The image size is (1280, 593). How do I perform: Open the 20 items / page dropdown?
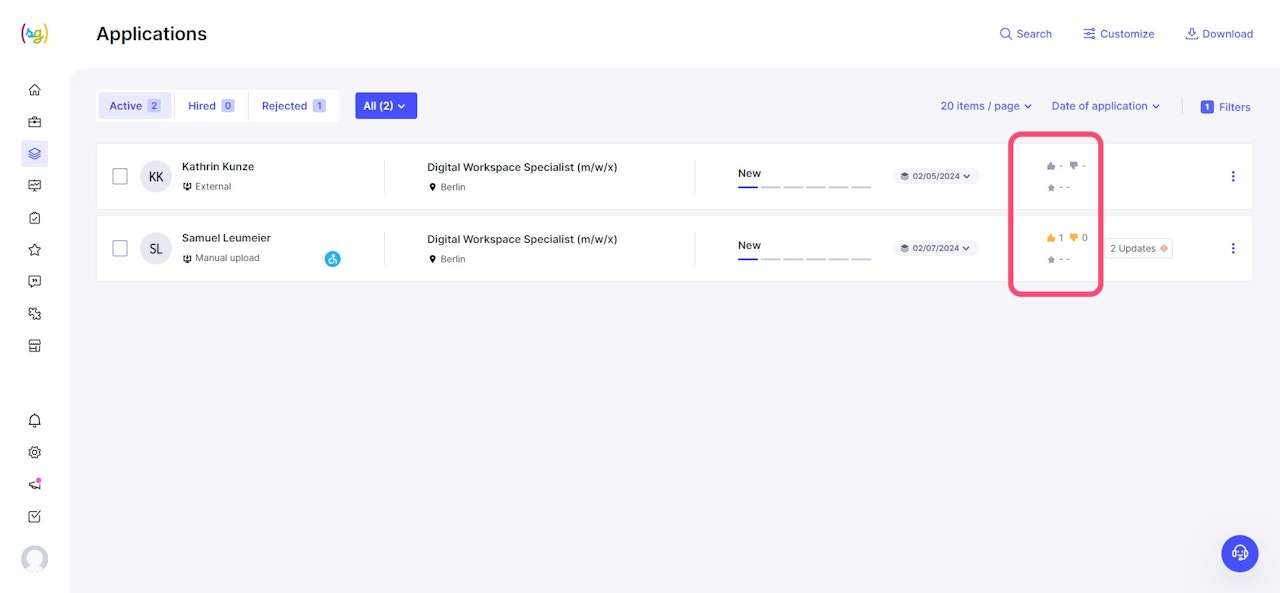[986, 106]
